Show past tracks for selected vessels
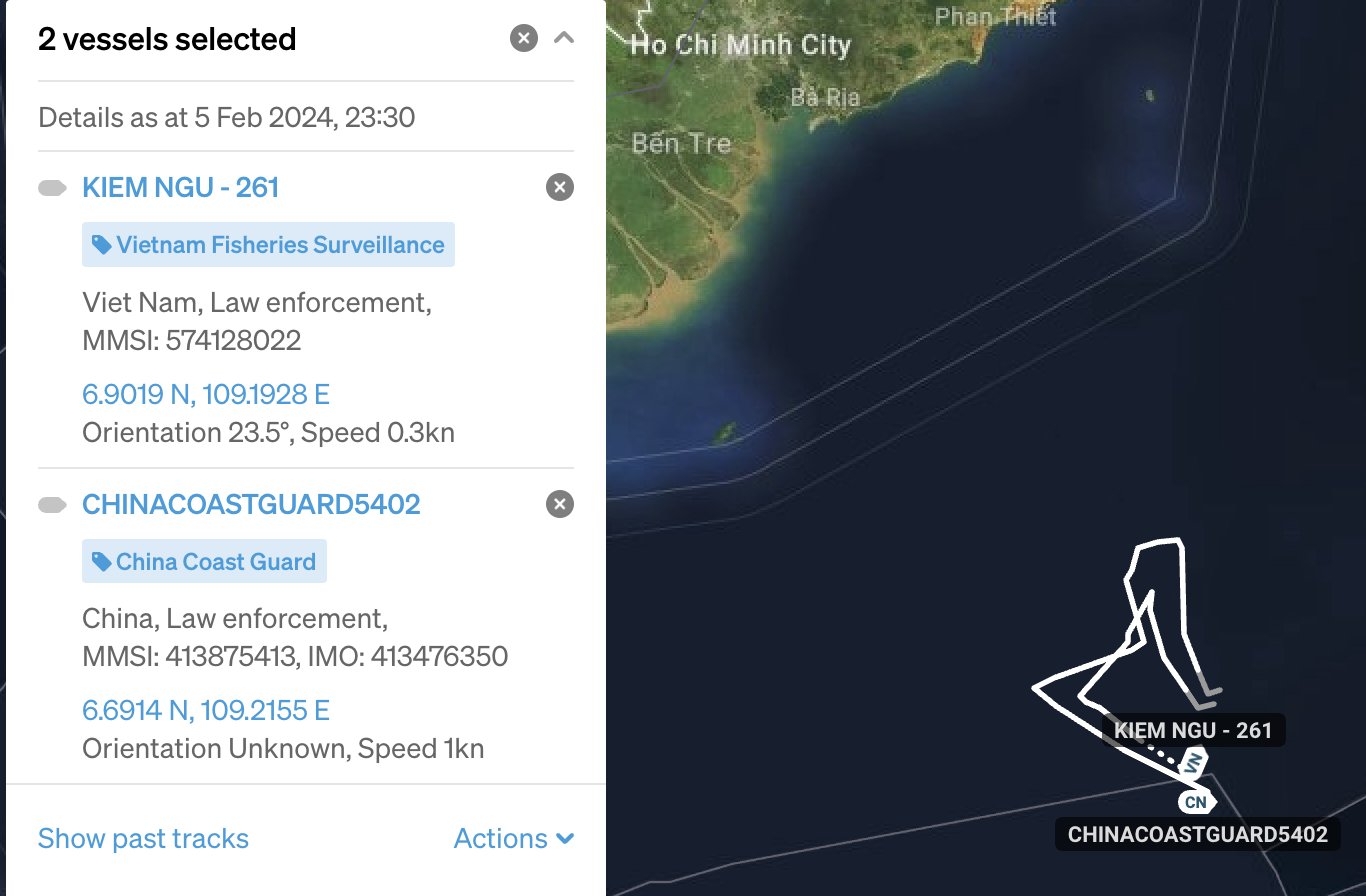This screenshot has width=1366, height=896. pyautogui.click(x=143, y=838)
